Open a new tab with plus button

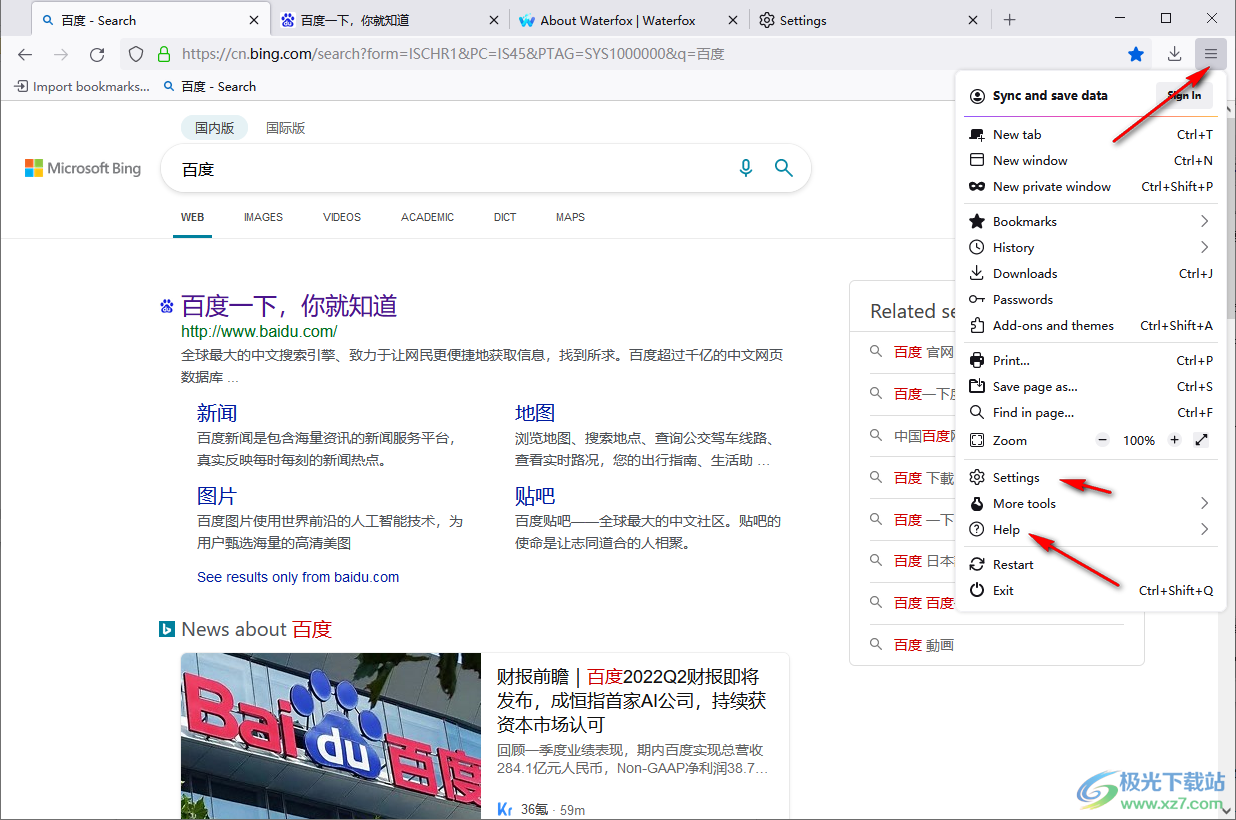[x=1009, y=20]
